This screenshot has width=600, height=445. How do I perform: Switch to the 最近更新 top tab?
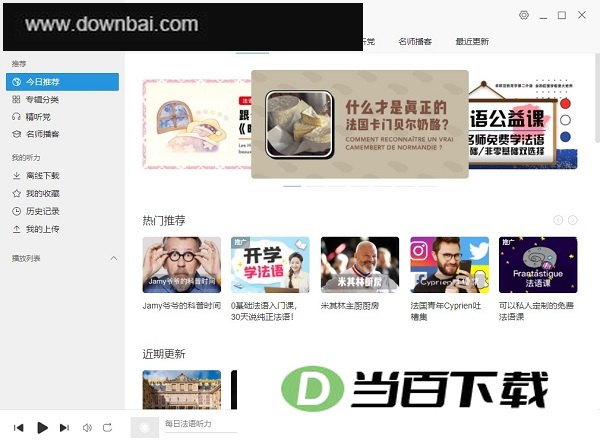pyautogui.click(x=472, y=41)
